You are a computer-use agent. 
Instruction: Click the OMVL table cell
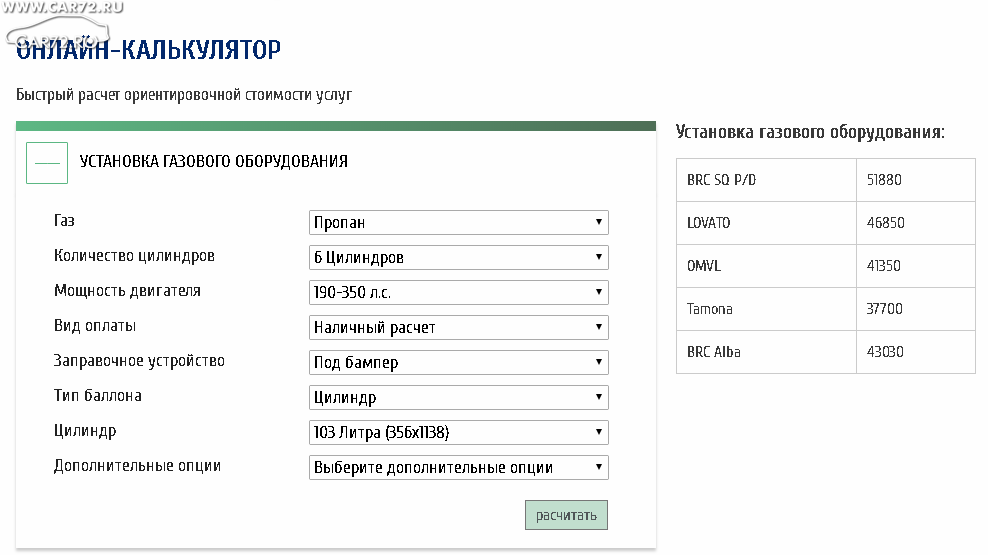(x=766, y=266)
